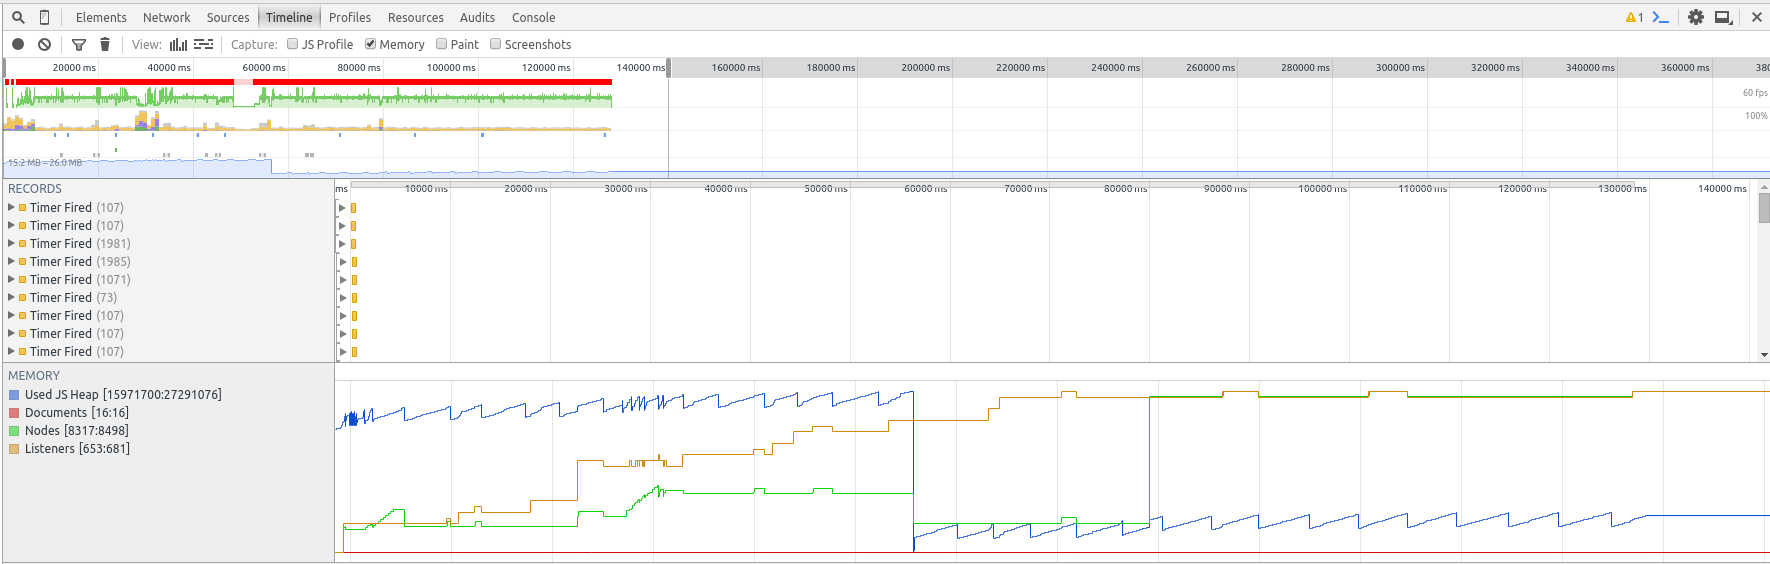Open the timeline filter funnel
1770x564 pixels.
point(79,44)
